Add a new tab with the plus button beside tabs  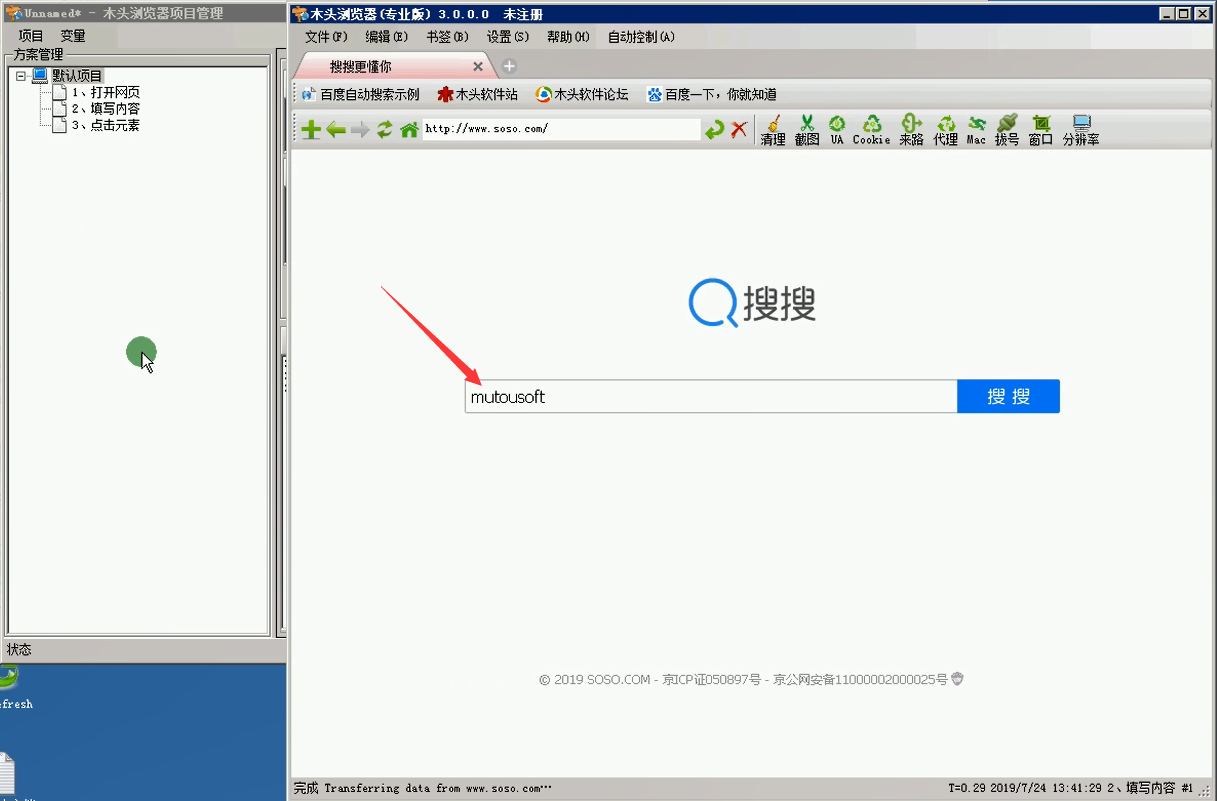coord(509,66)
